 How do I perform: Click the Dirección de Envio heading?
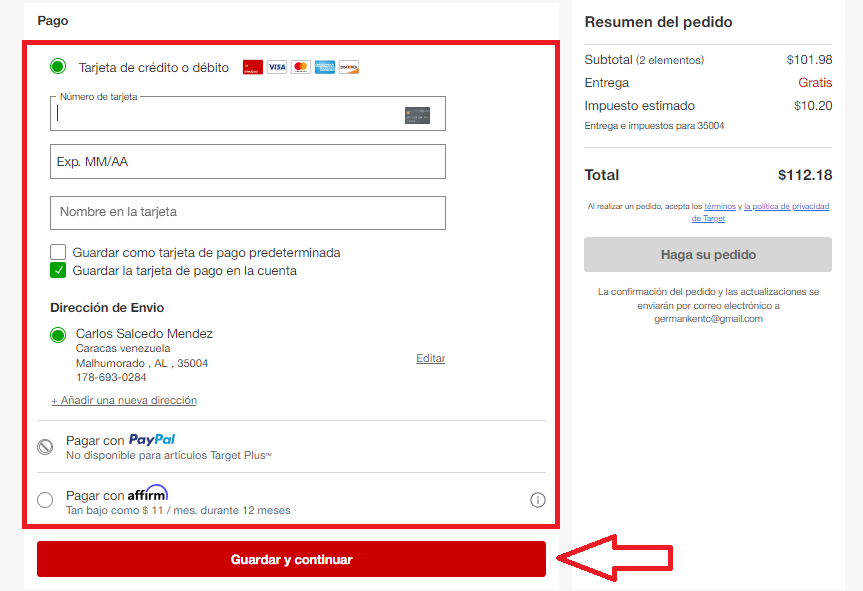[x=107, y=308]
